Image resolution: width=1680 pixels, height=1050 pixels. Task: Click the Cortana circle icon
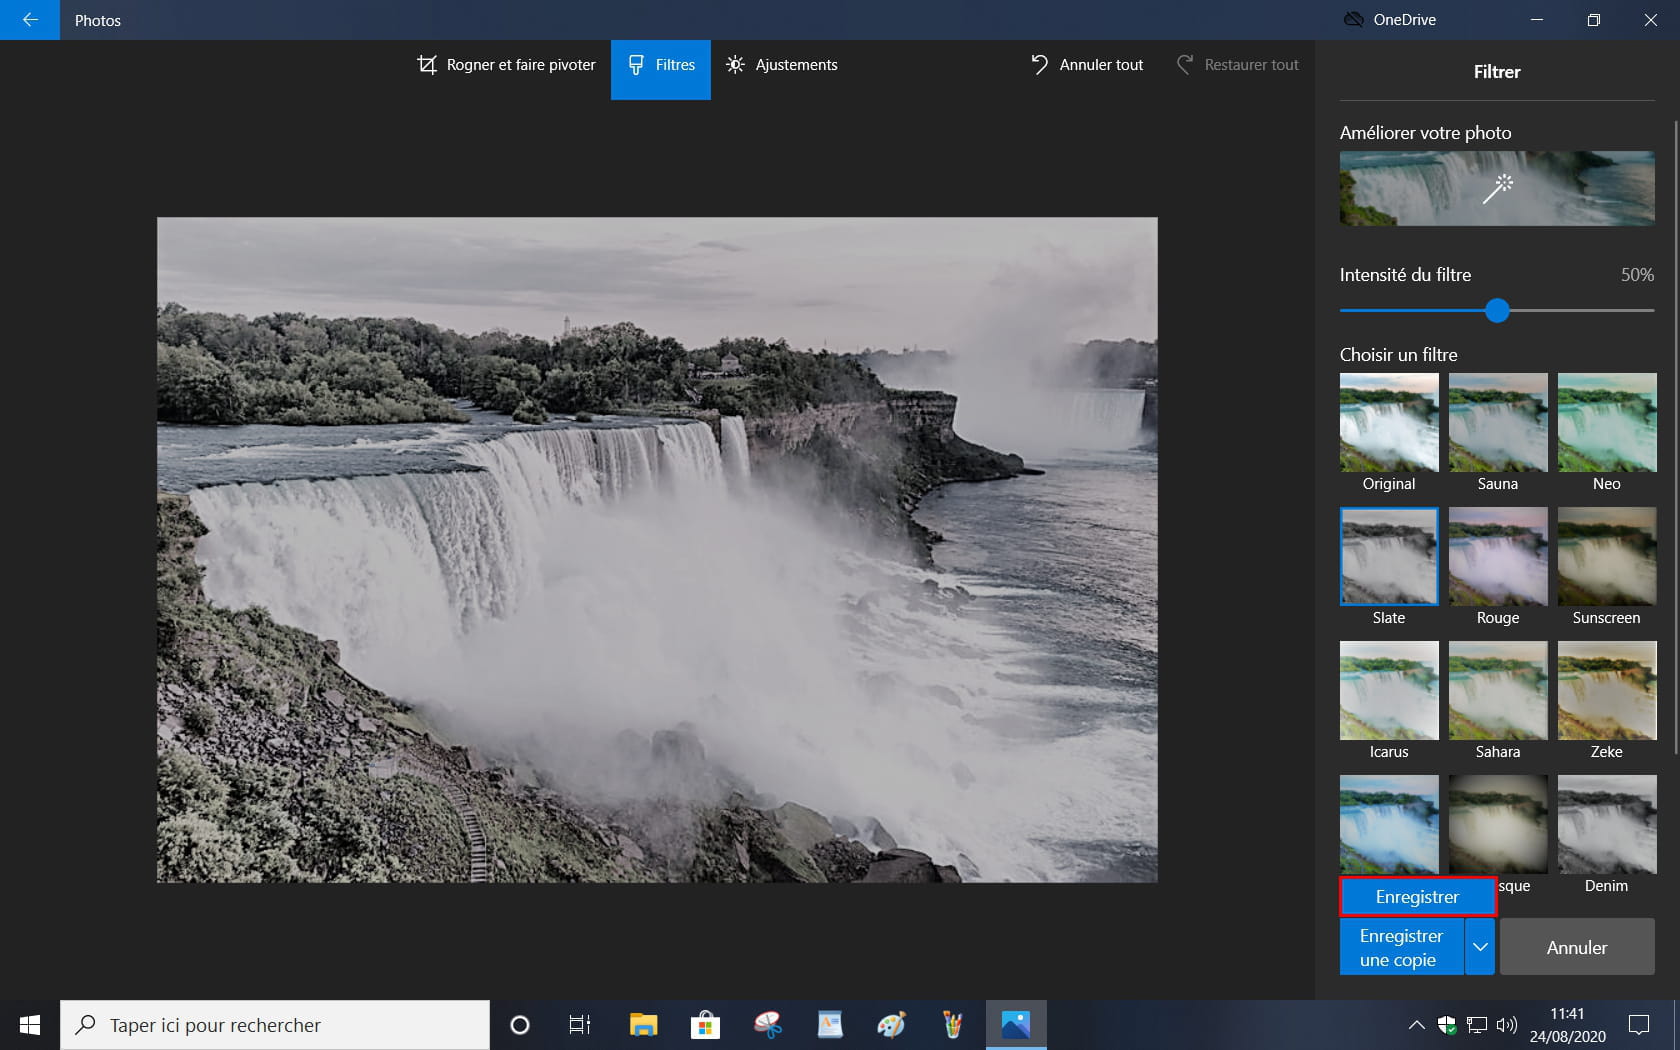(519, 1025)
